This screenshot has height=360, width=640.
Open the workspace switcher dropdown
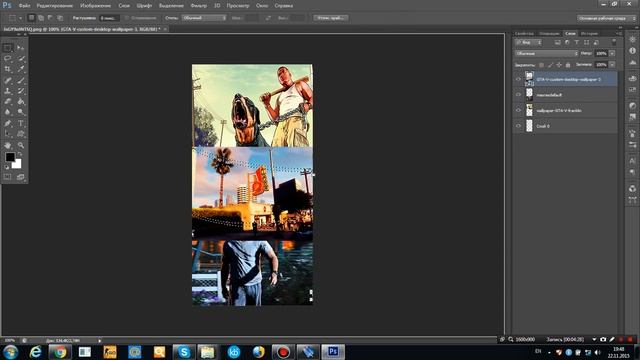pyautogui.click(x=607, y=18)
